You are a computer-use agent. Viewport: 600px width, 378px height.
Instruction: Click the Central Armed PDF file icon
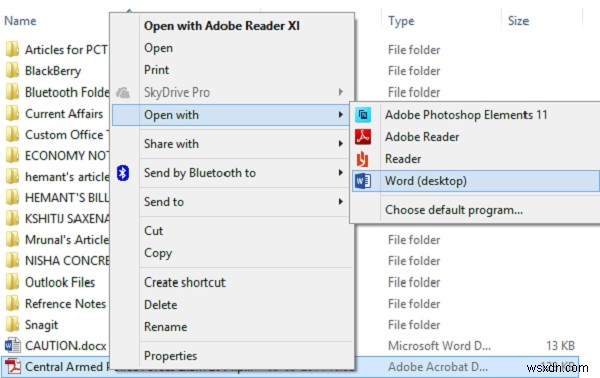[12, 367]
